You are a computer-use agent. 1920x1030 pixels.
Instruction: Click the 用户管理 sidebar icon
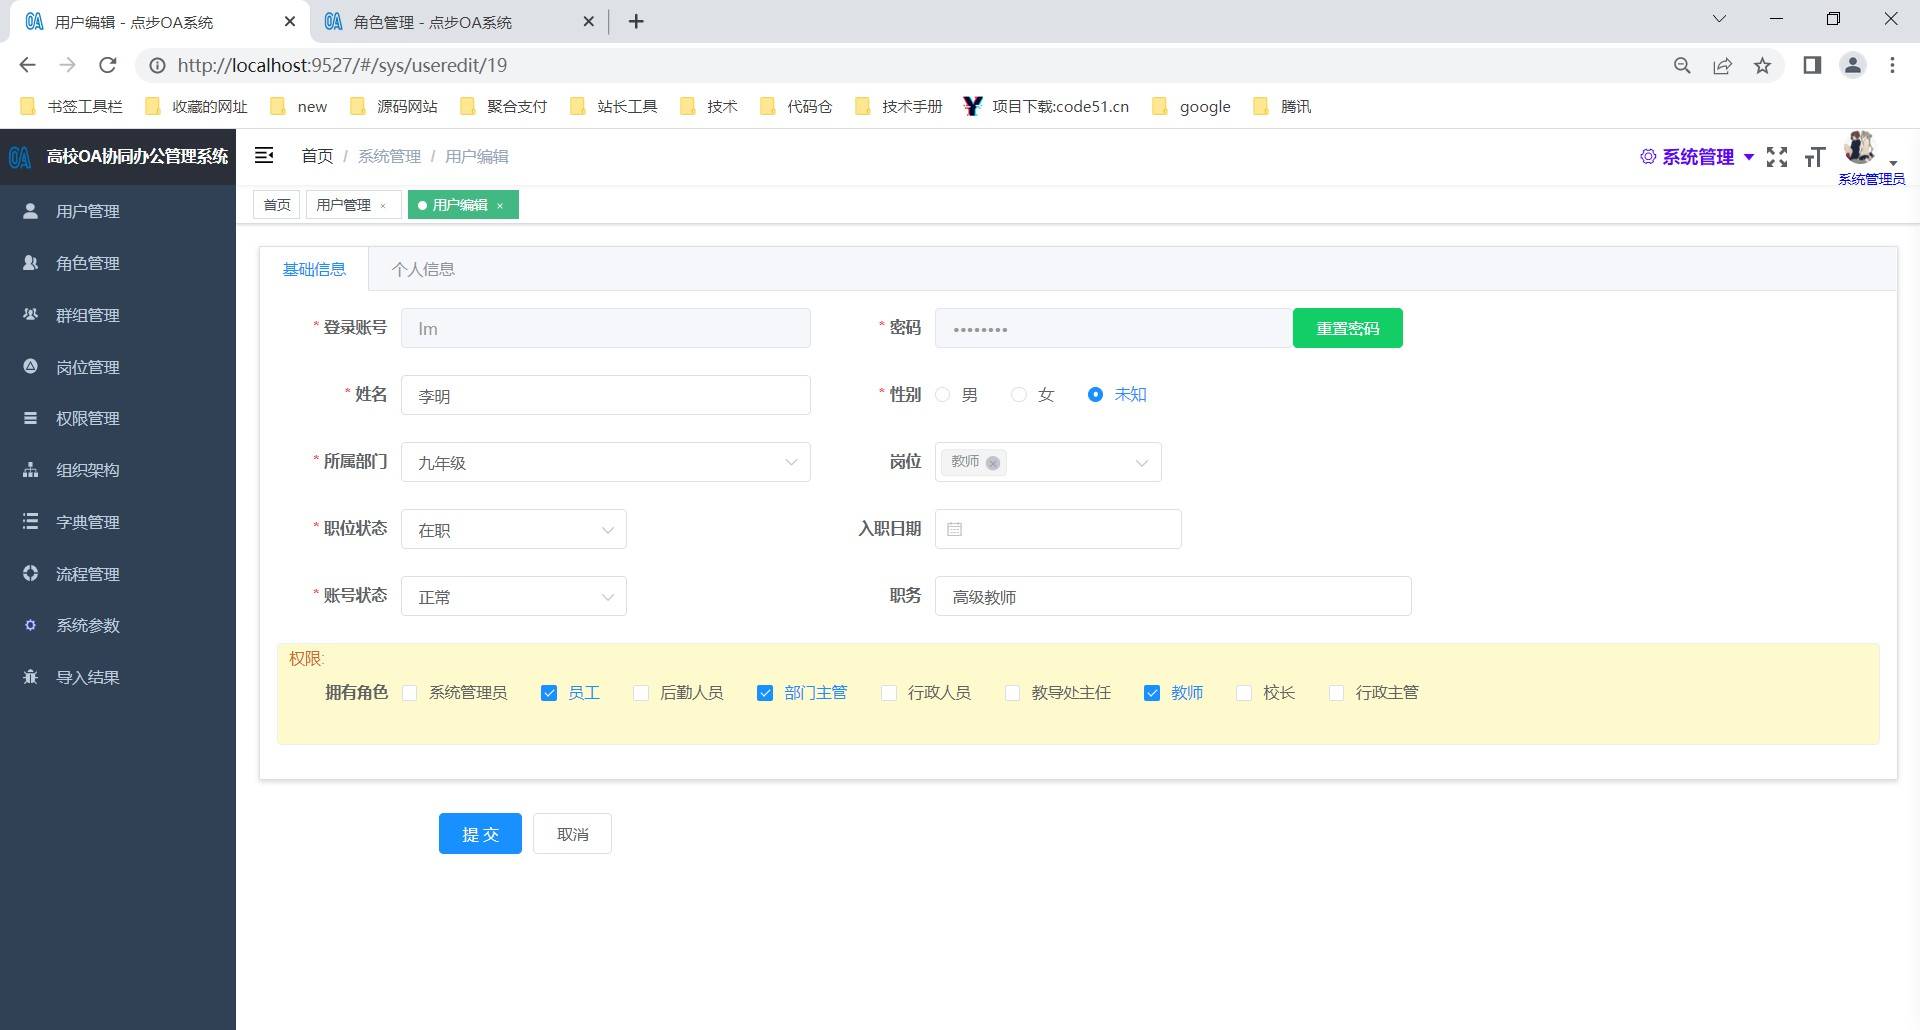tap(30, 211)
